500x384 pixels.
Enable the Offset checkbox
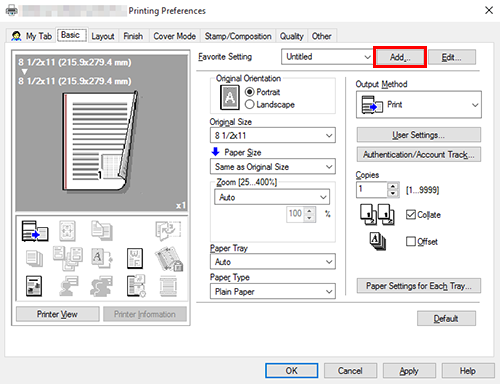click(x=411, y=241)
